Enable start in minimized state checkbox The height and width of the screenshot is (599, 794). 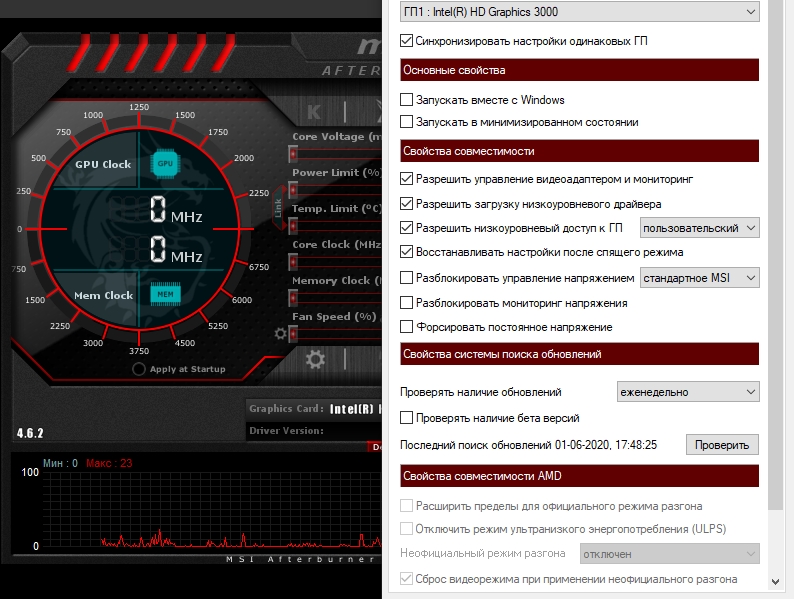(406, 122)
